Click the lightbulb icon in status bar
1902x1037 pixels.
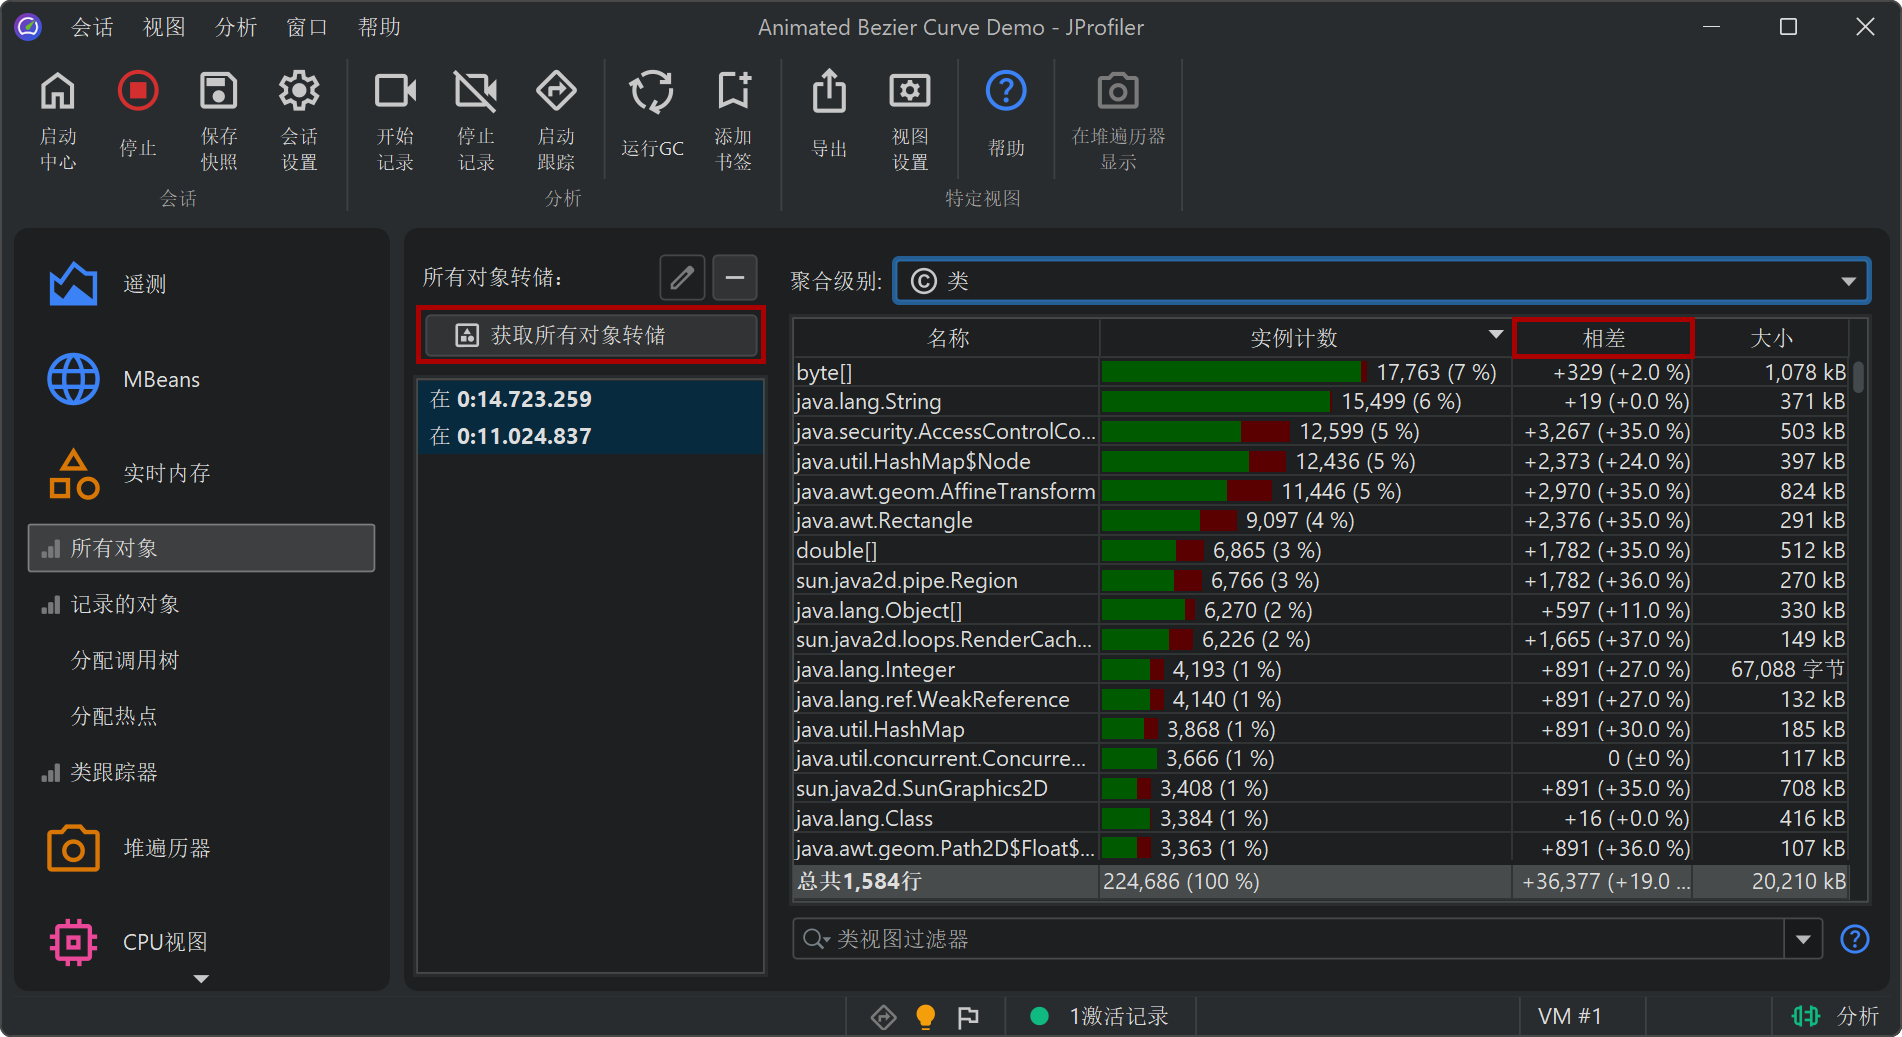click(x=926, y=1017)
